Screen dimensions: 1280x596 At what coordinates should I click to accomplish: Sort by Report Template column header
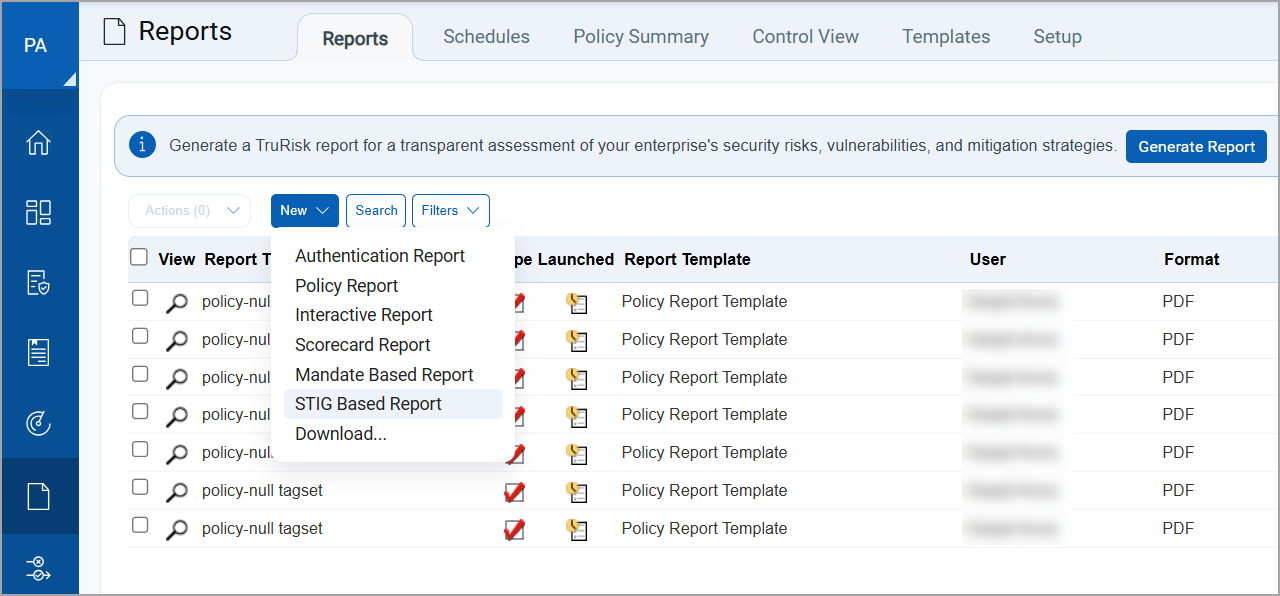coord(687,259)
